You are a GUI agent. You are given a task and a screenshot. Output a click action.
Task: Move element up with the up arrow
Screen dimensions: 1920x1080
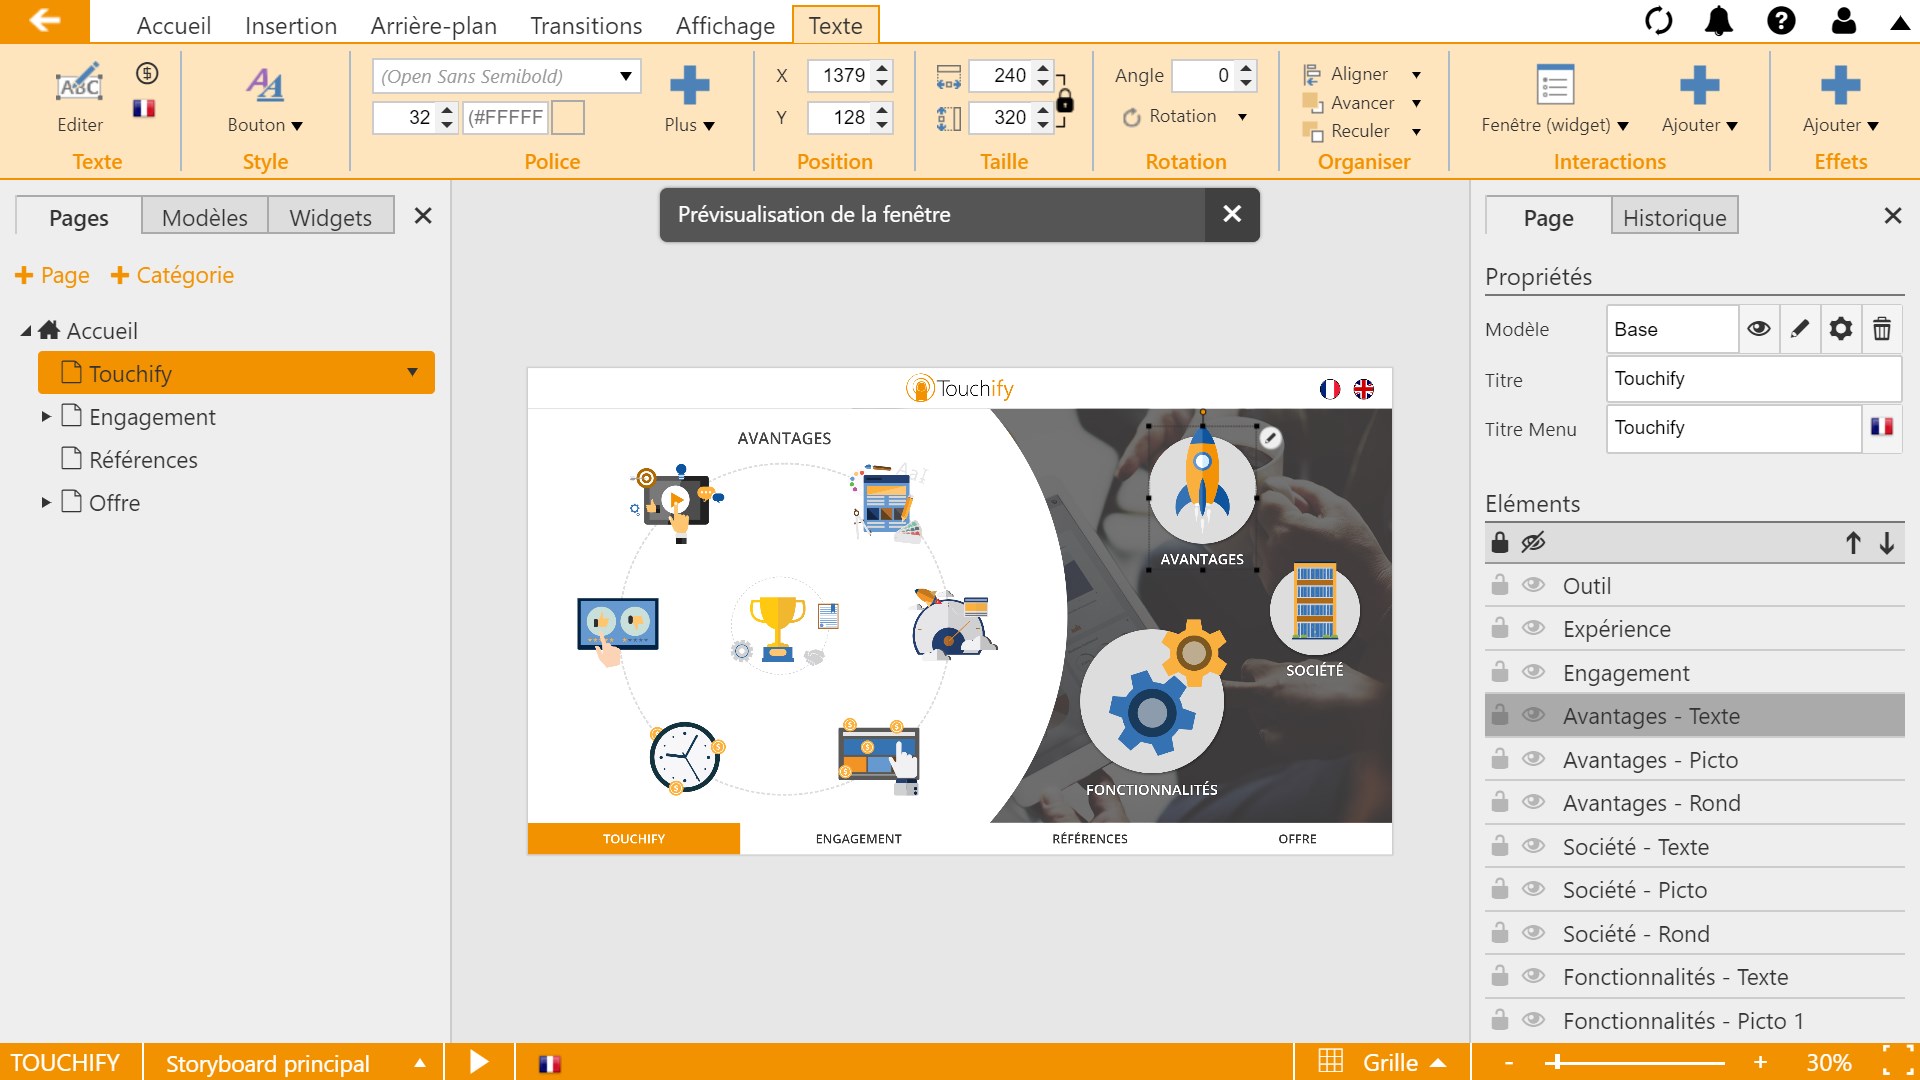point(1853,543)
